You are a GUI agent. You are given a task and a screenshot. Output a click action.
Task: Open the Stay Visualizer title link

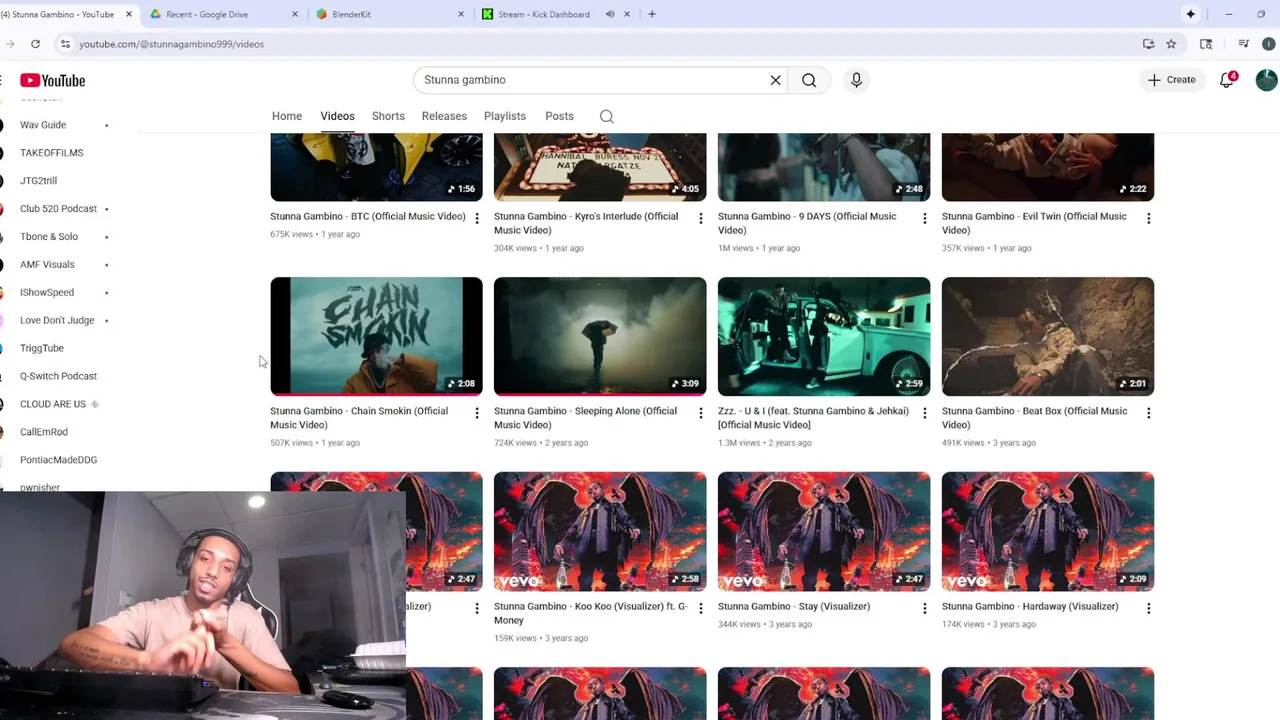[x=794, y=606]
